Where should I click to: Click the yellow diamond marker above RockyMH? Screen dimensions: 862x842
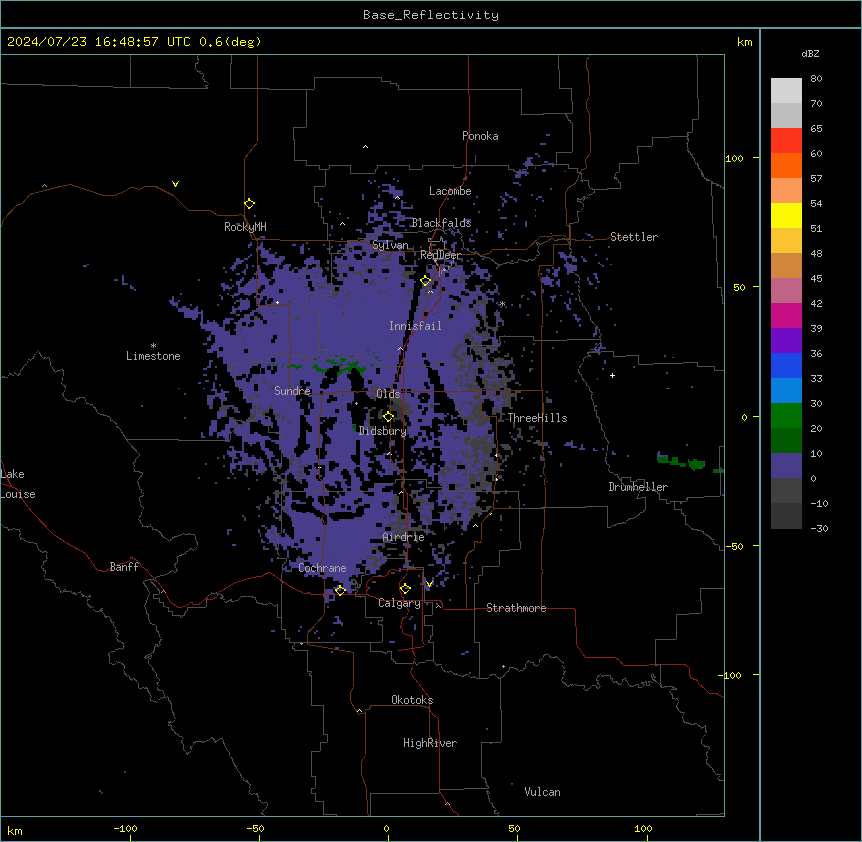249,204
